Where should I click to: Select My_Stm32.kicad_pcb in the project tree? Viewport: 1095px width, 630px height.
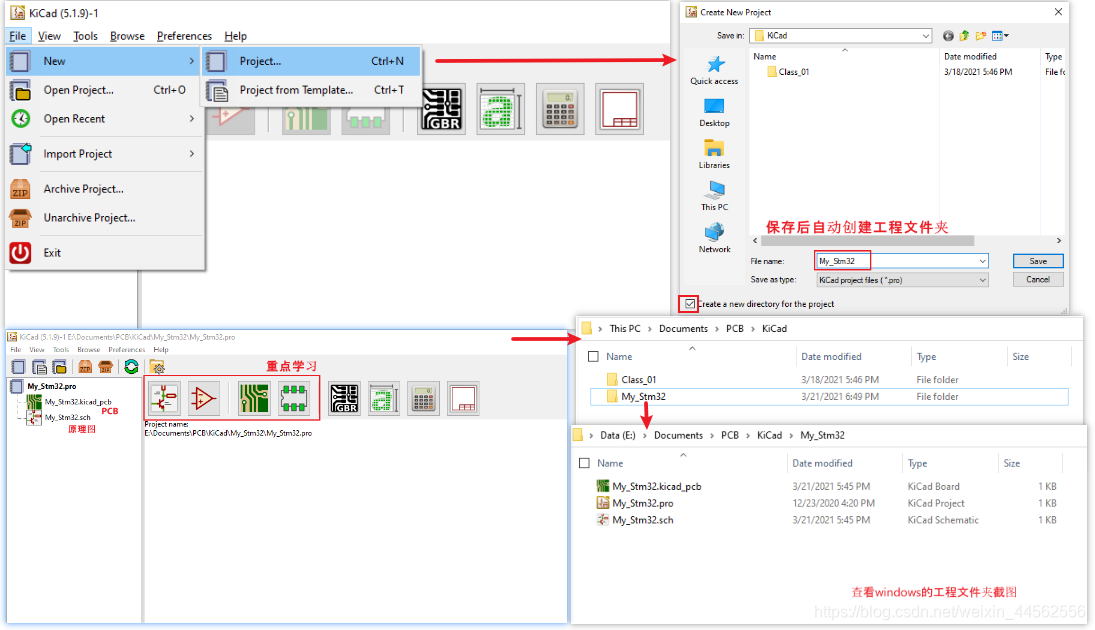(78, 402)
